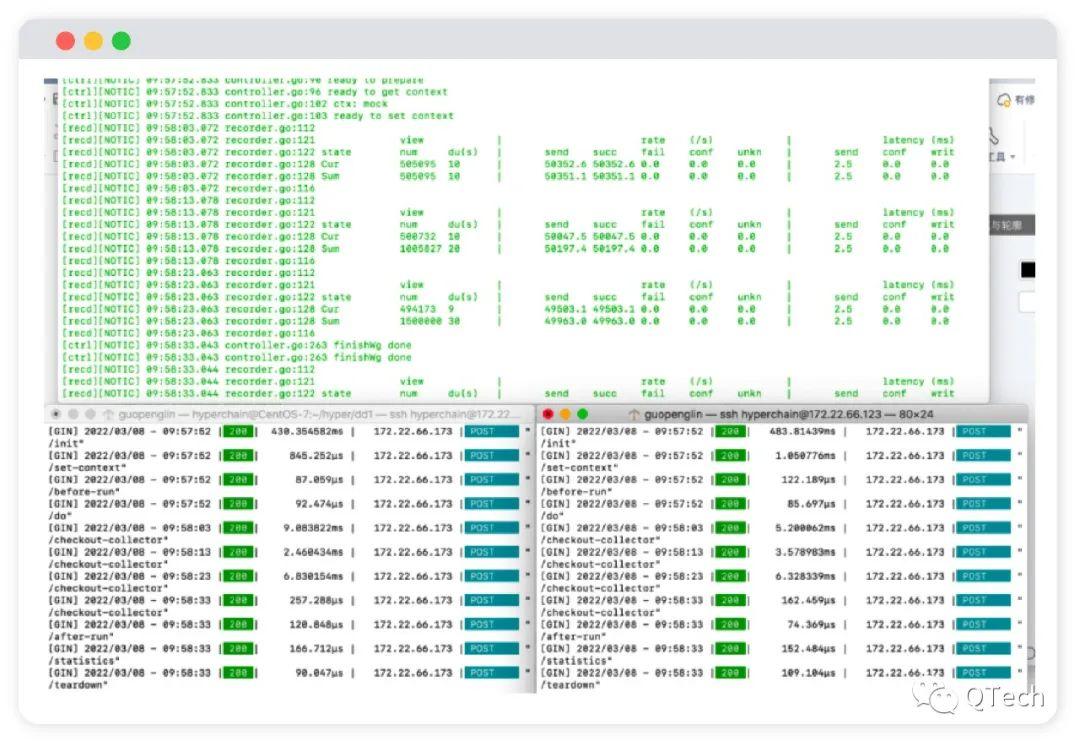Click the grey close button of the hyper/dd1 terminal

tap(56, 414)
